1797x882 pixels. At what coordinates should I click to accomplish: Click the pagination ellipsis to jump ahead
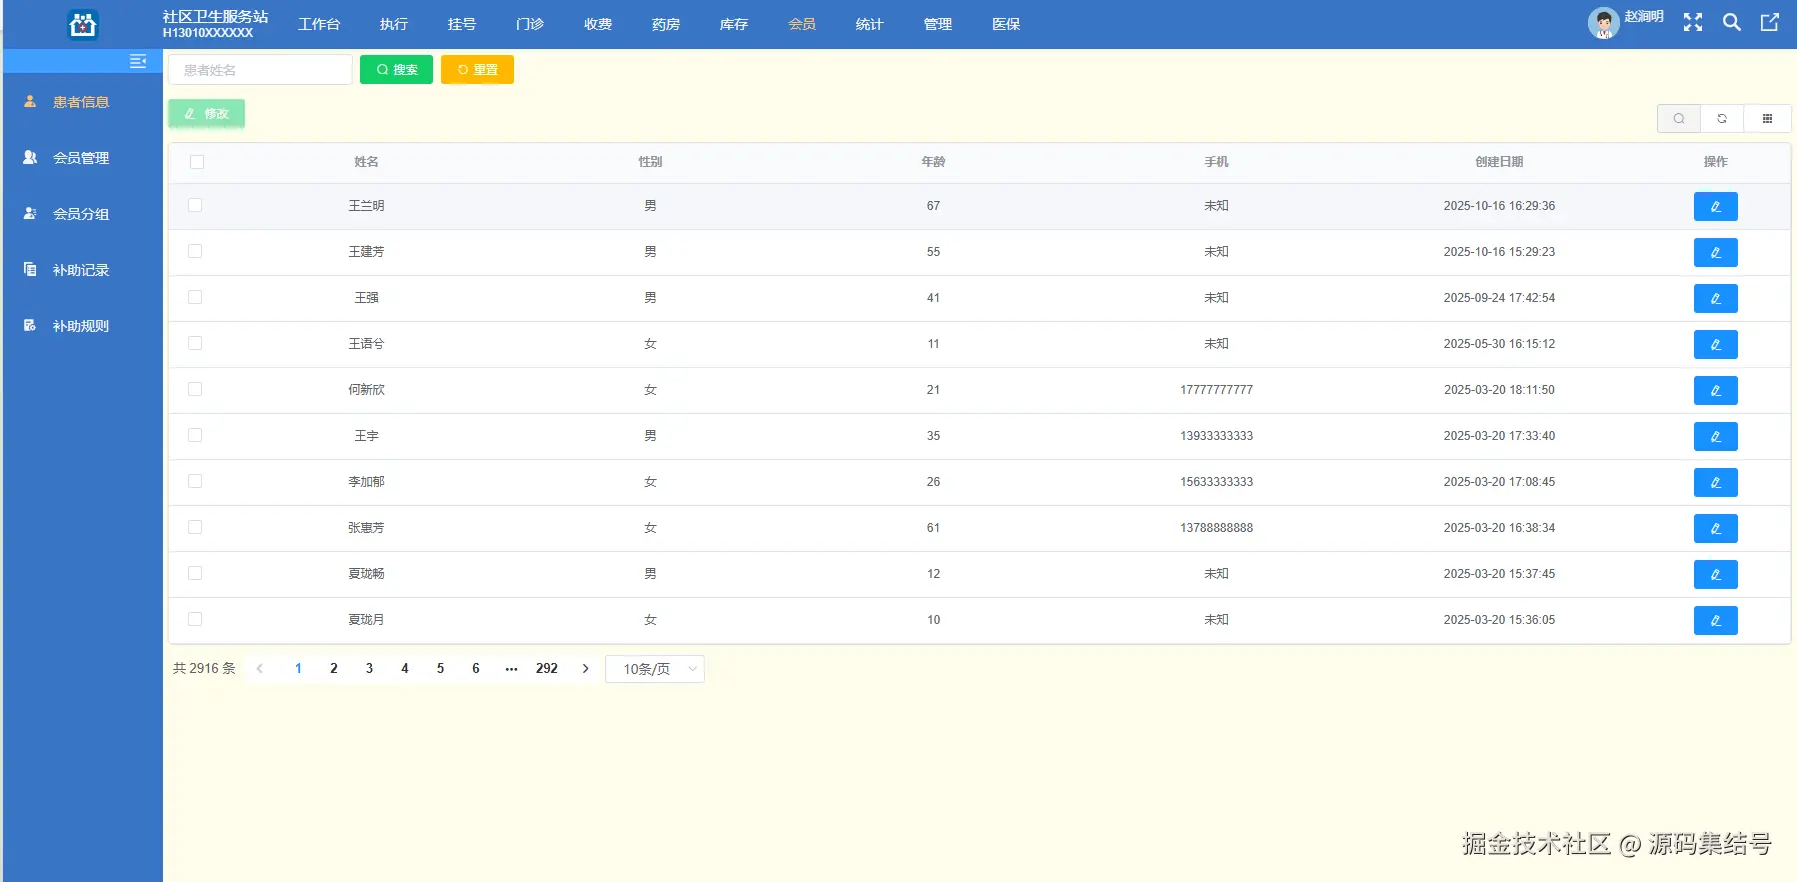pyautogui.click(x=511, y=669)
